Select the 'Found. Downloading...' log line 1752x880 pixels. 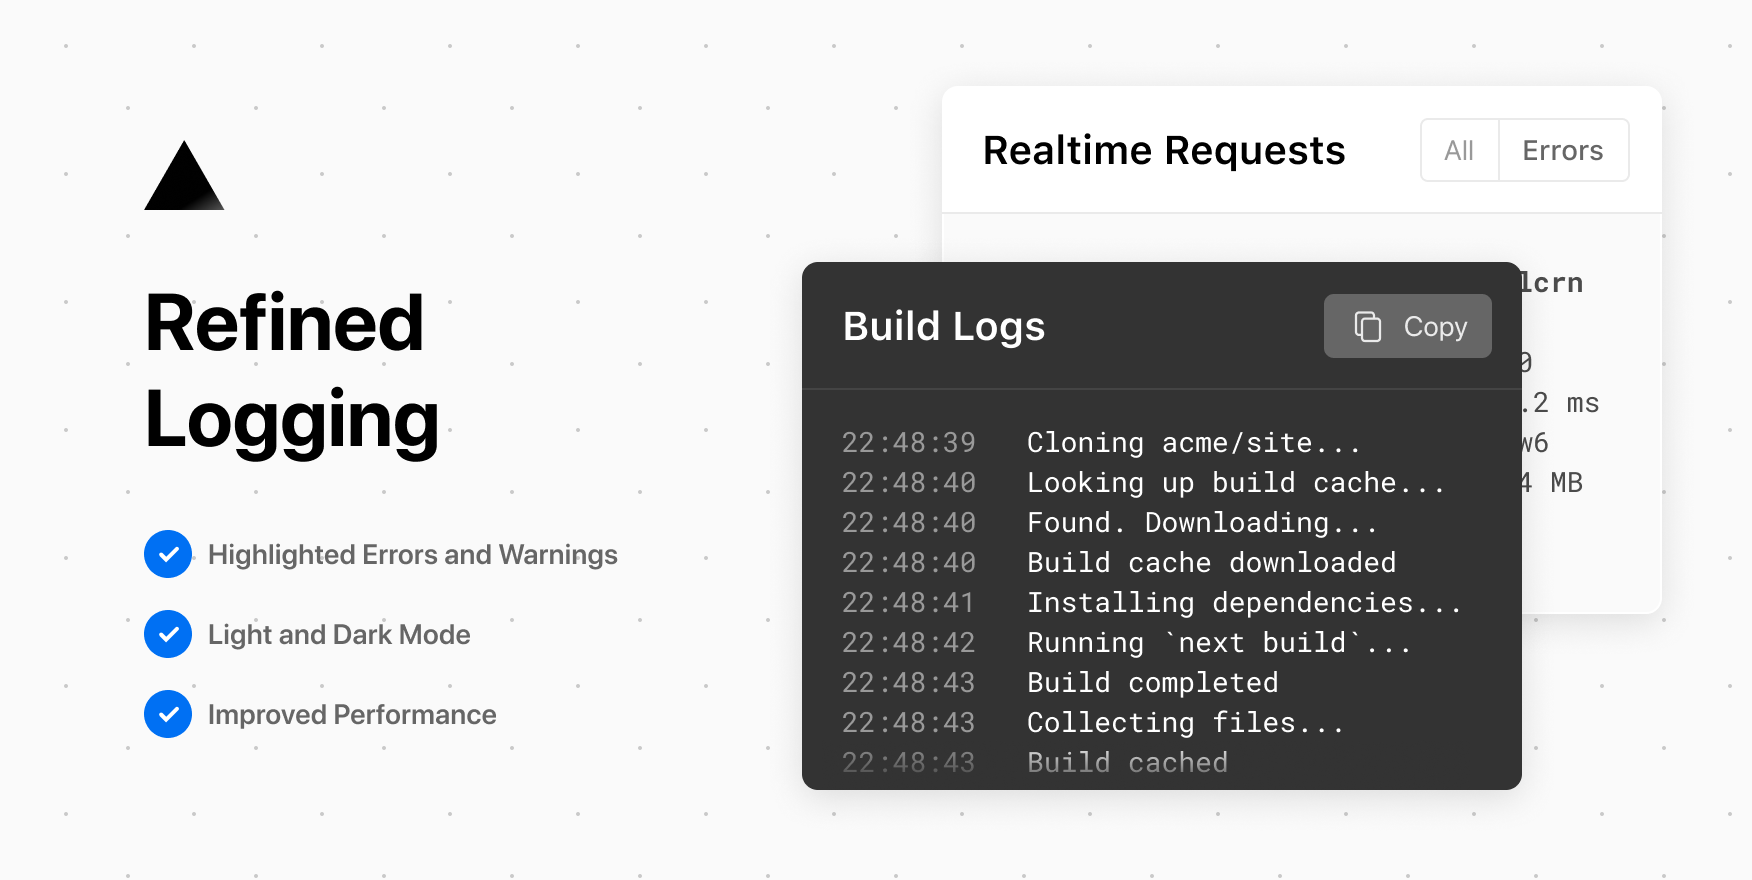click(1201, 523)
